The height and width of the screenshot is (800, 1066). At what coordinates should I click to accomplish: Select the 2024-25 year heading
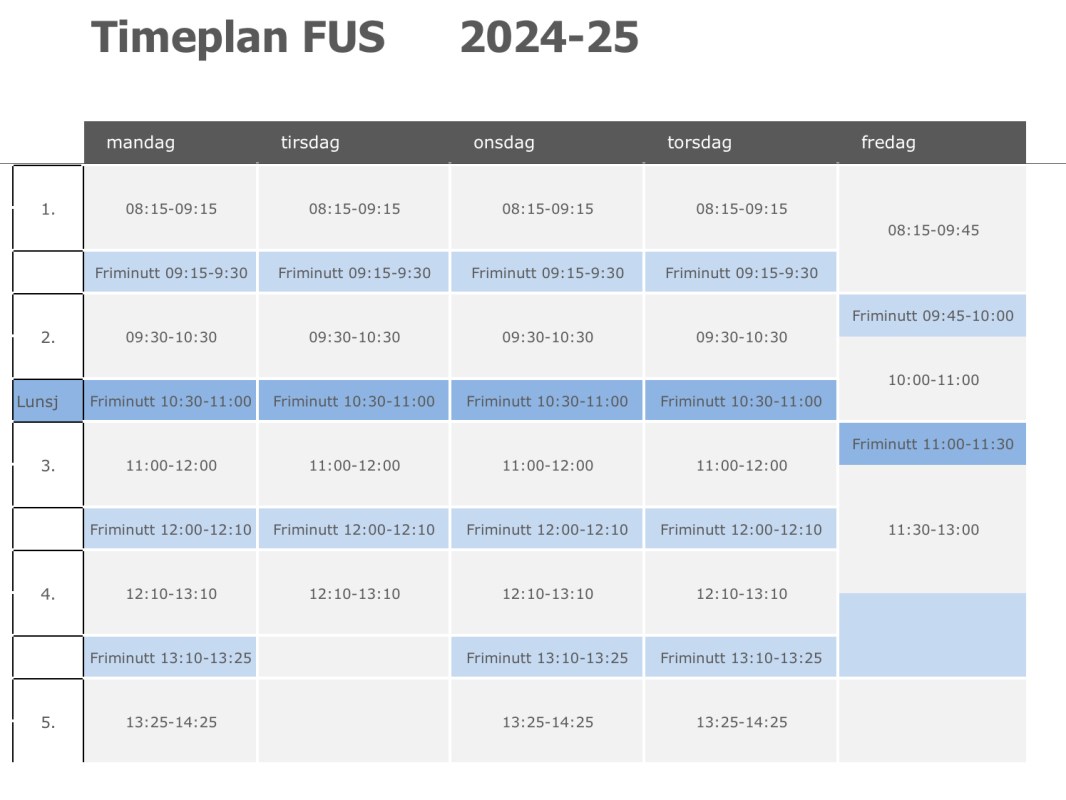pyautogui.click(x=549, y=37)
